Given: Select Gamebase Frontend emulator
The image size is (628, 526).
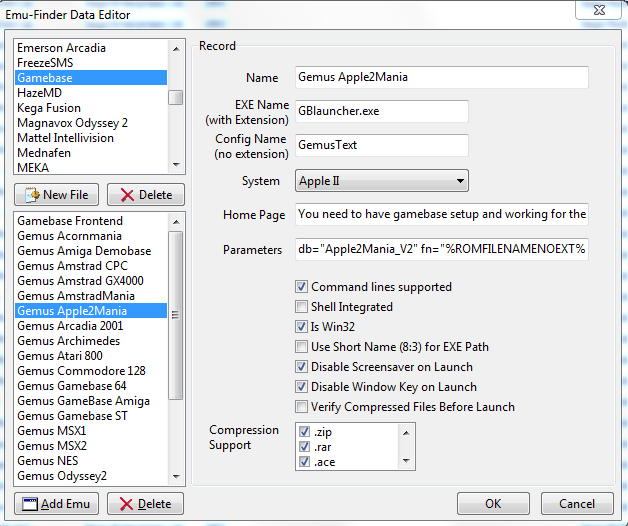Looking at the screenshot, I should pos(91,221).
